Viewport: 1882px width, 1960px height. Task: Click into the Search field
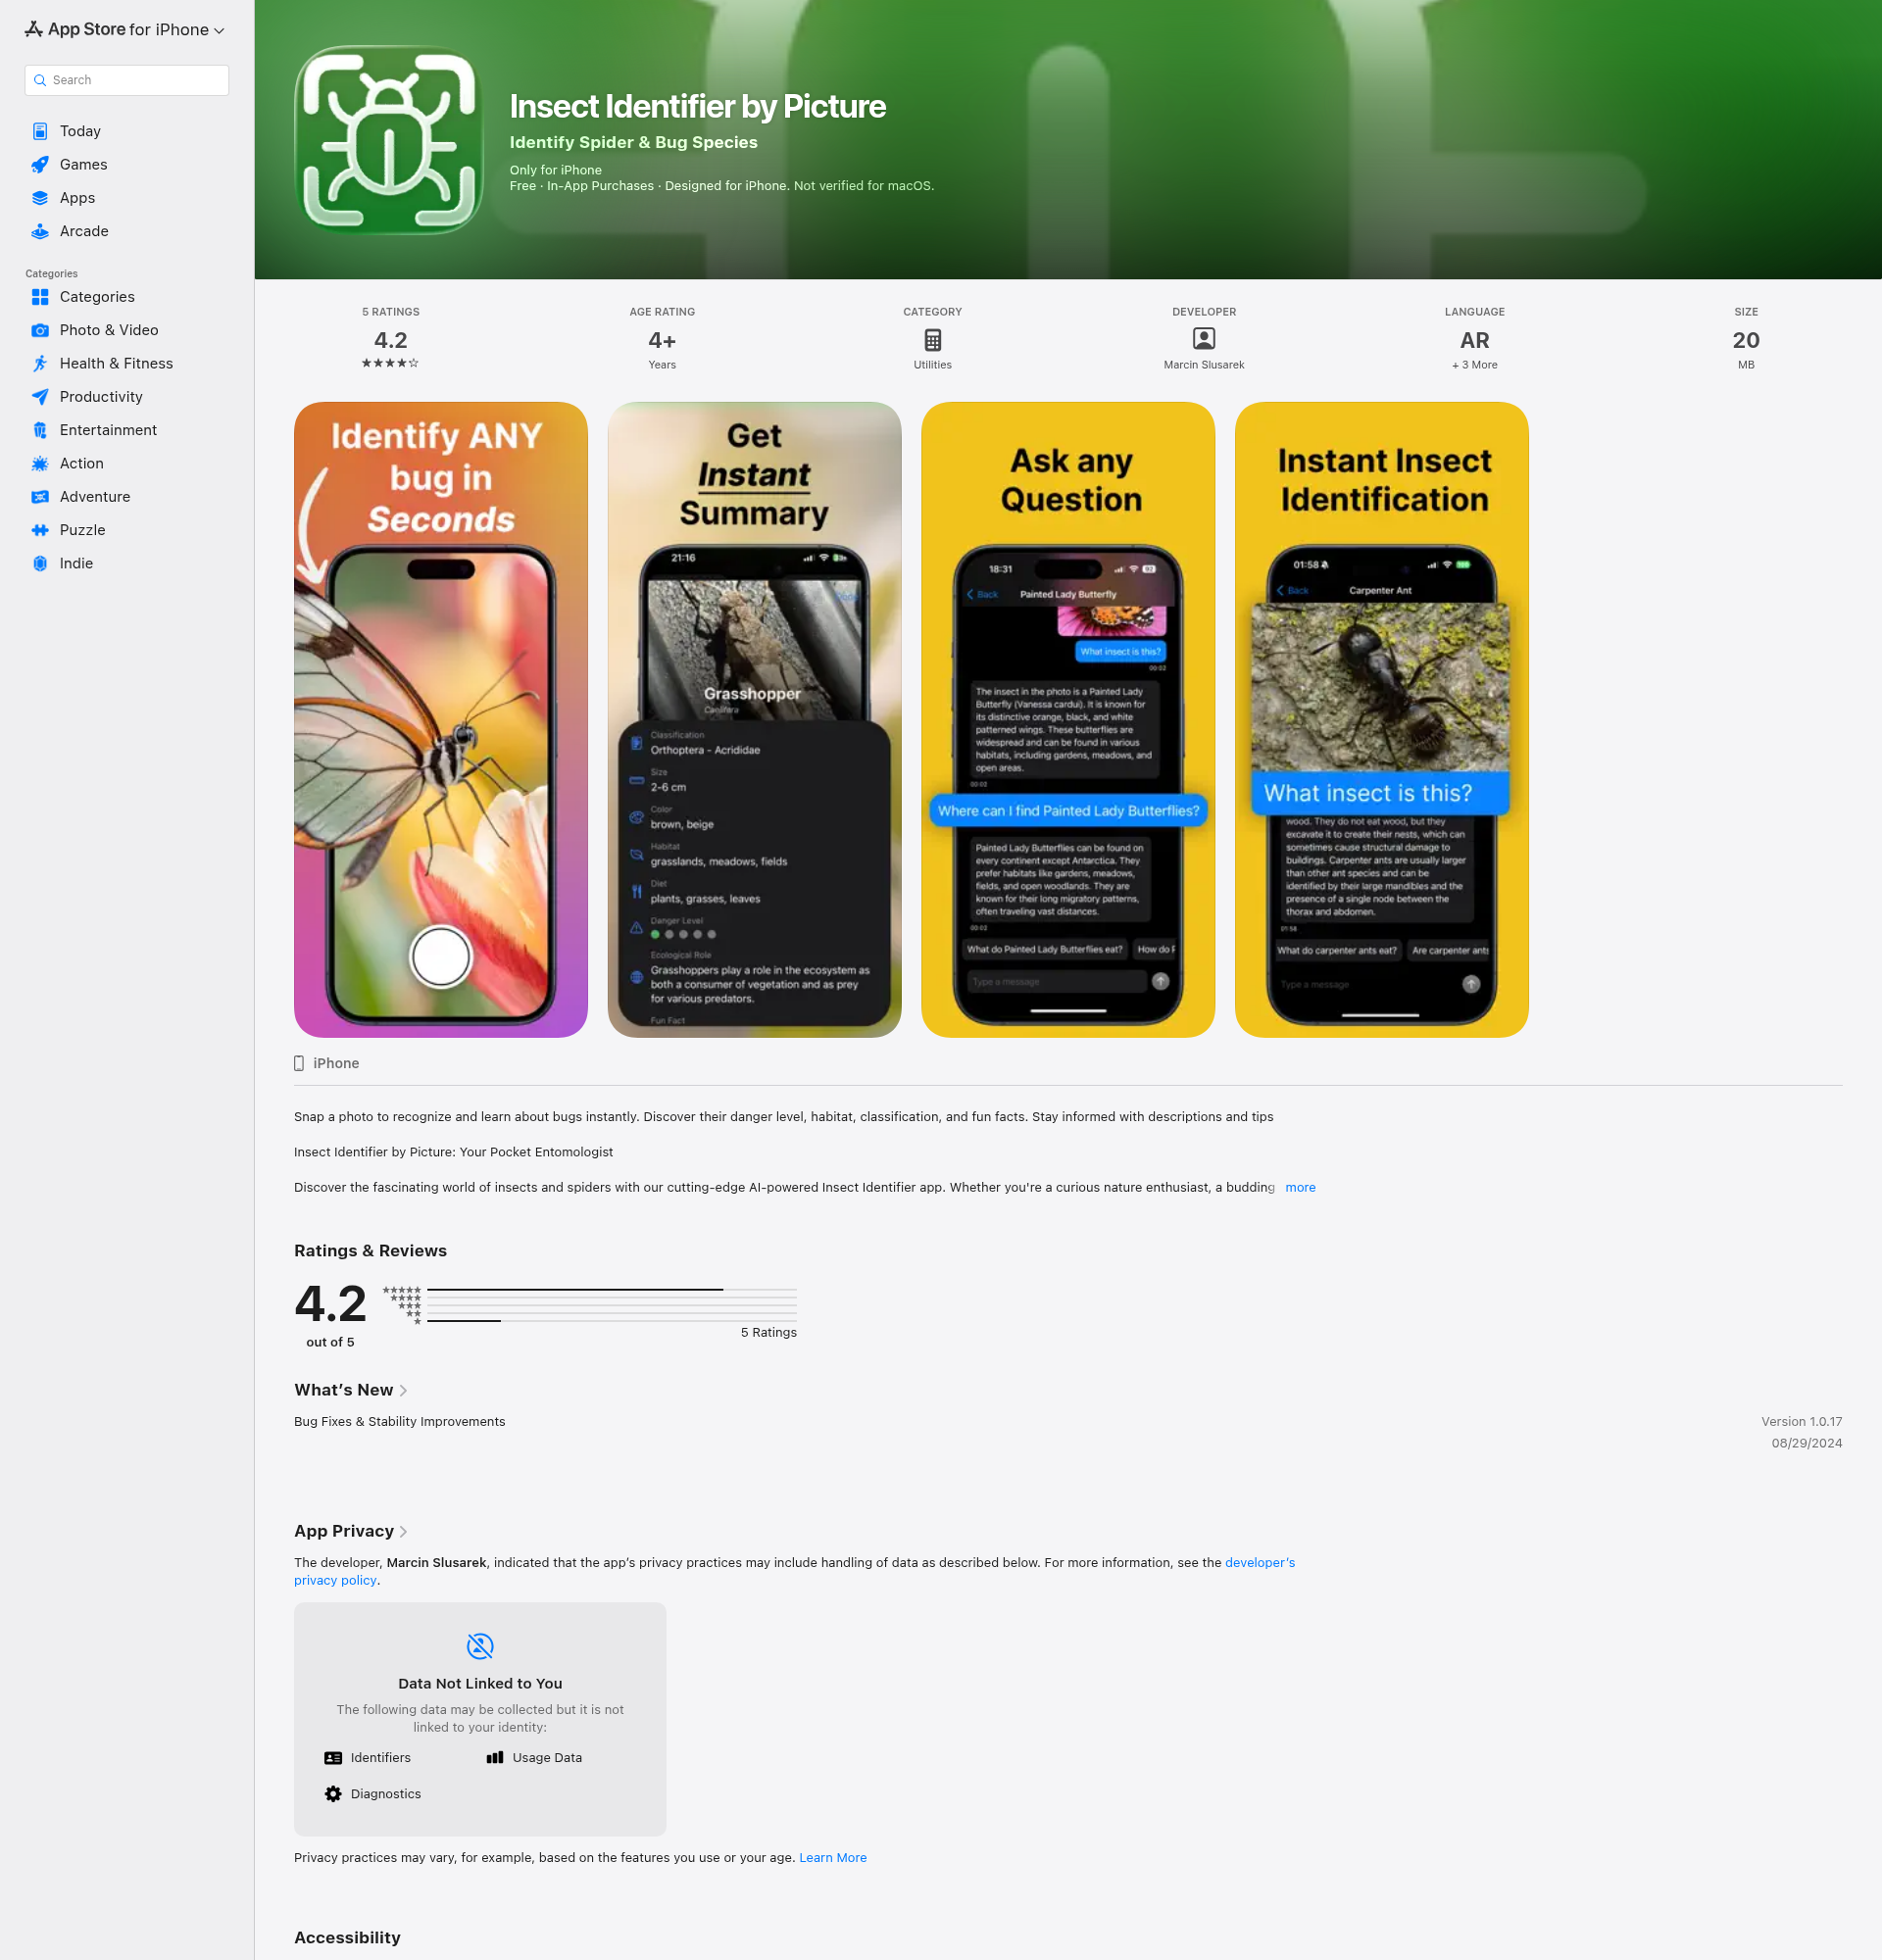[127, 80]
